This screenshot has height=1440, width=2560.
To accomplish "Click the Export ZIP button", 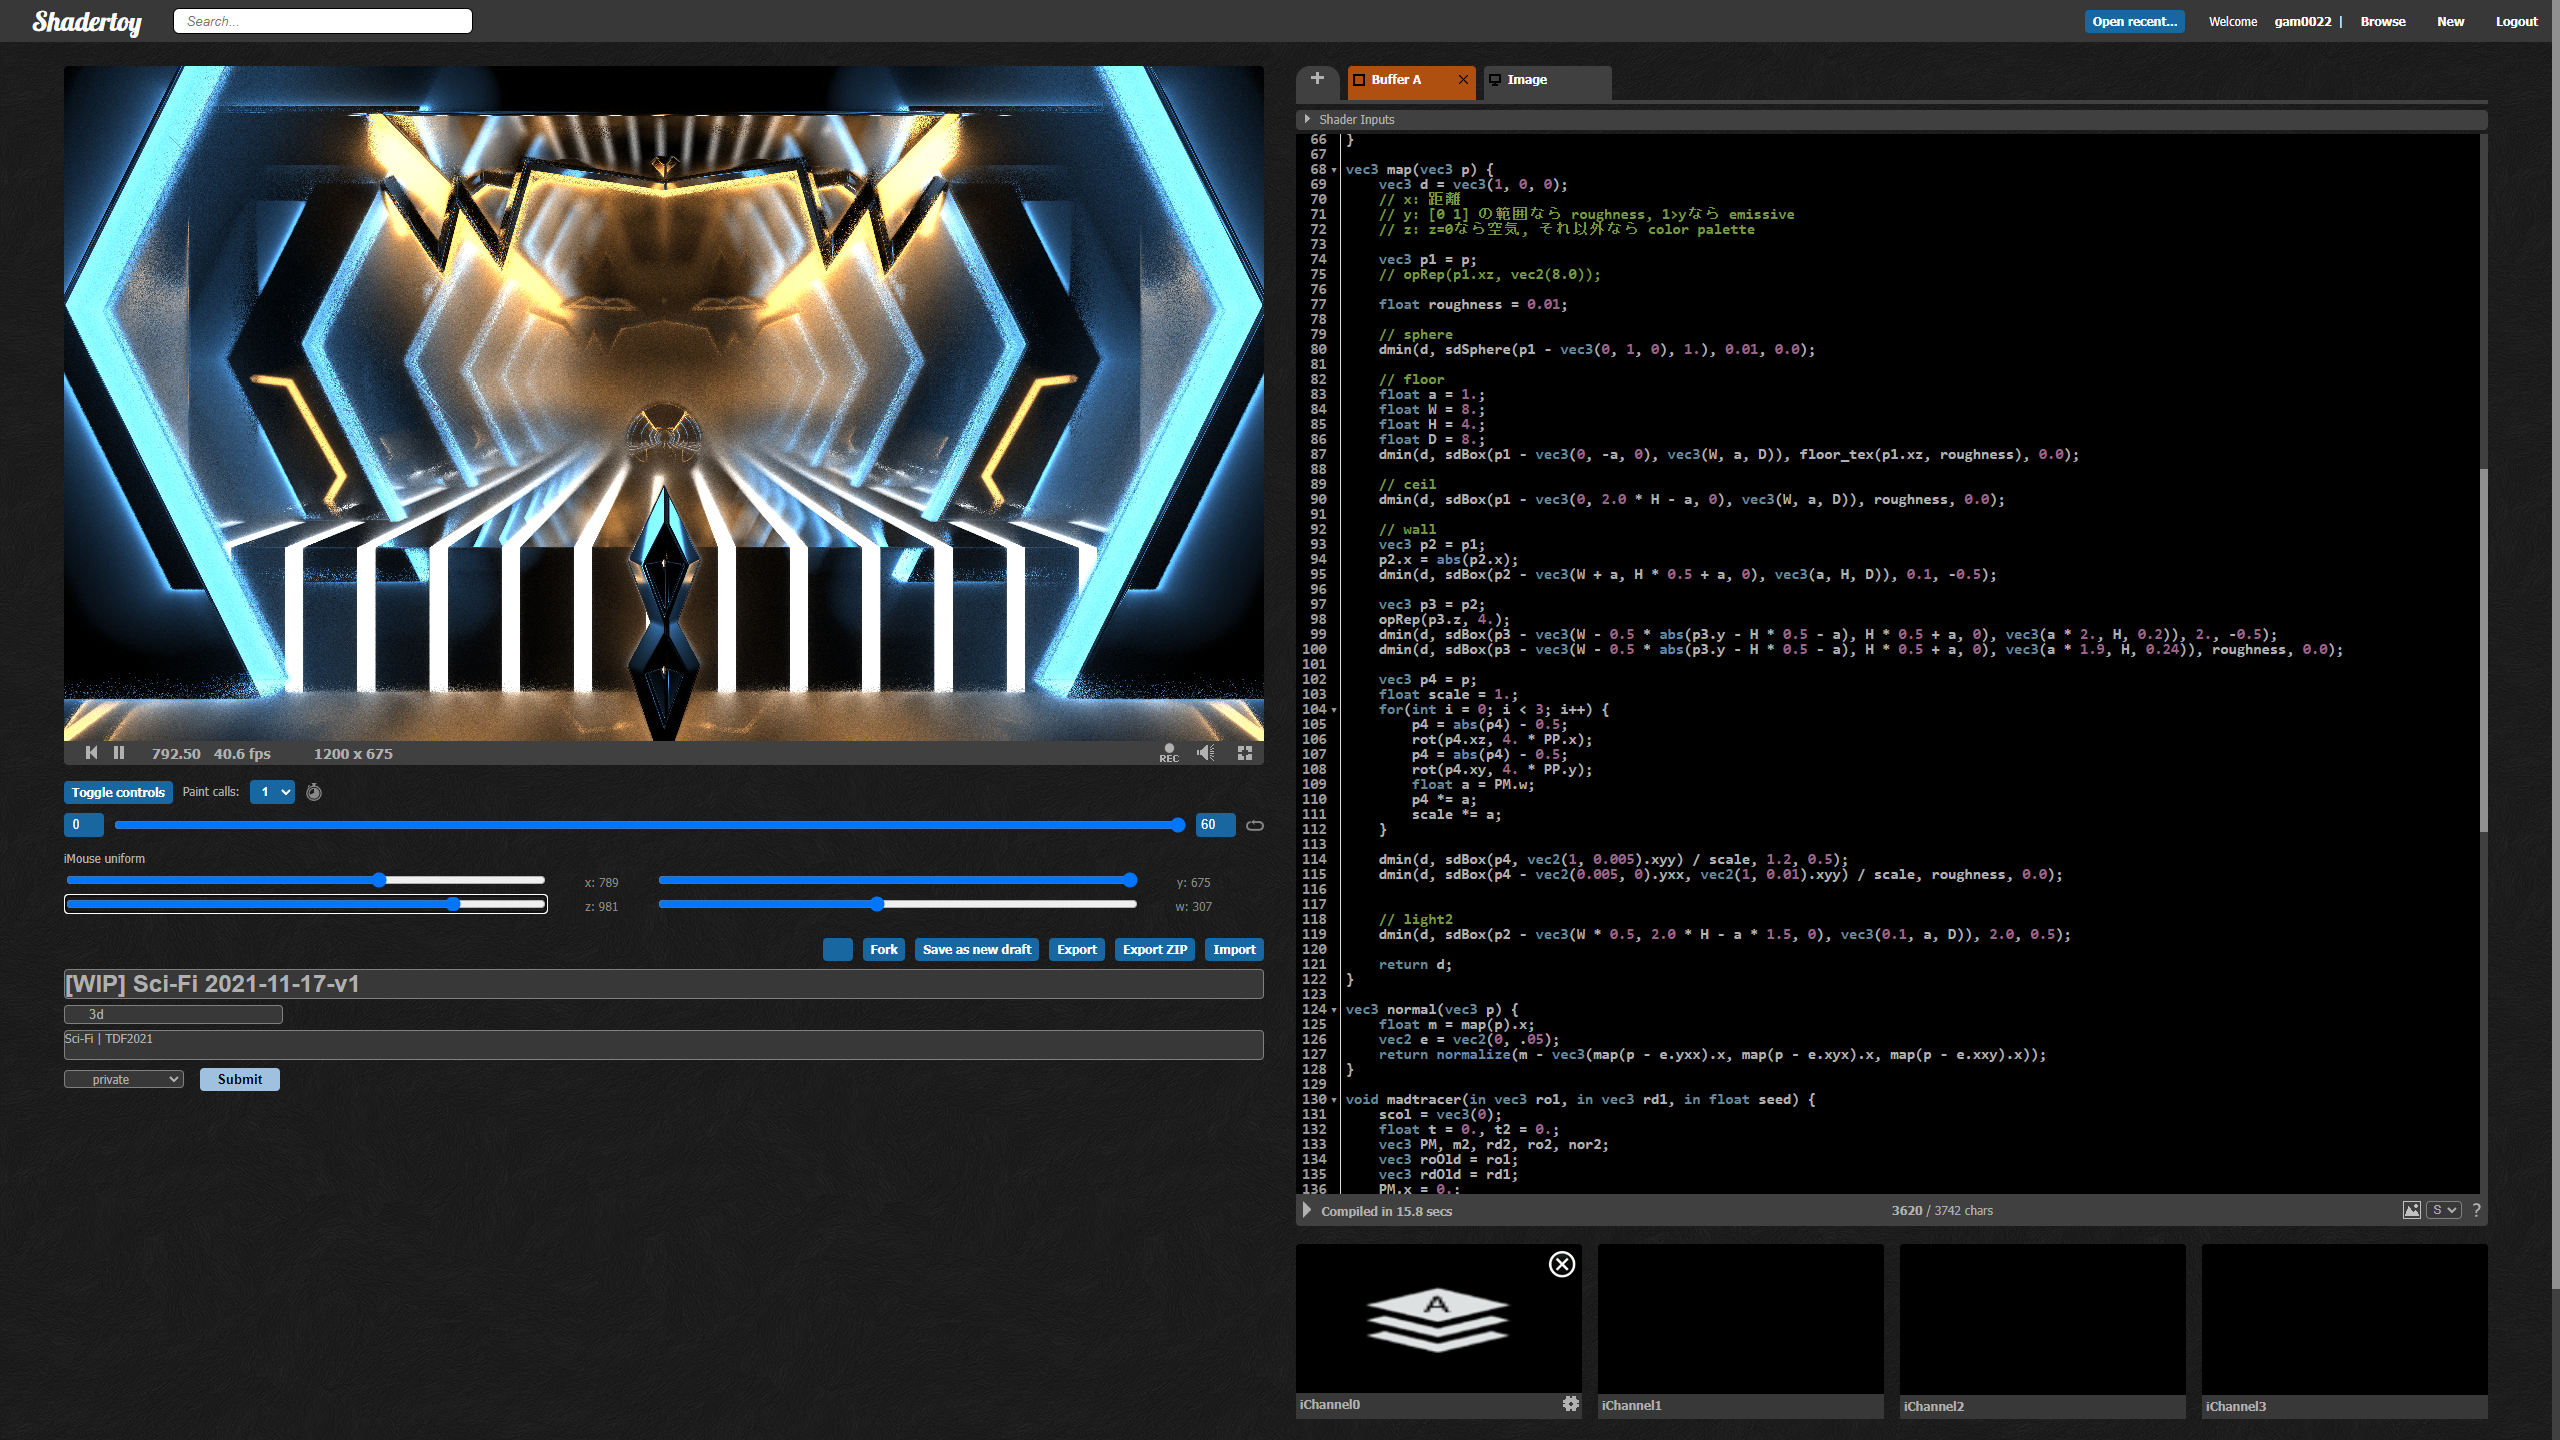I will pyautogui.click(x=1154, y=949).
